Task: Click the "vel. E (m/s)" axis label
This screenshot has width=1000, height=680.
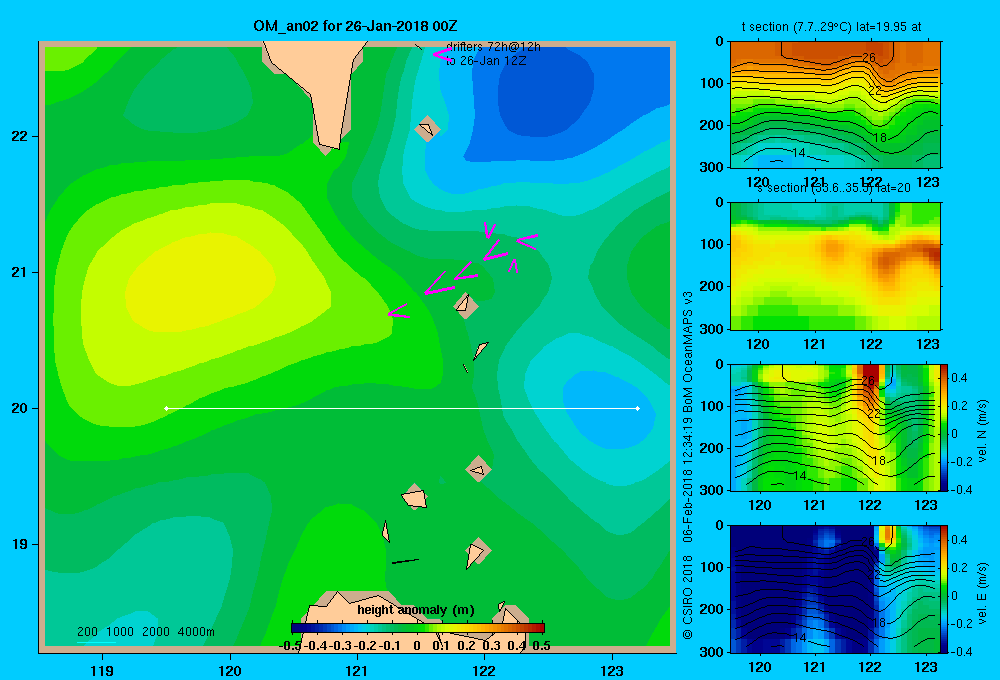Action: (x=983, y=593)
